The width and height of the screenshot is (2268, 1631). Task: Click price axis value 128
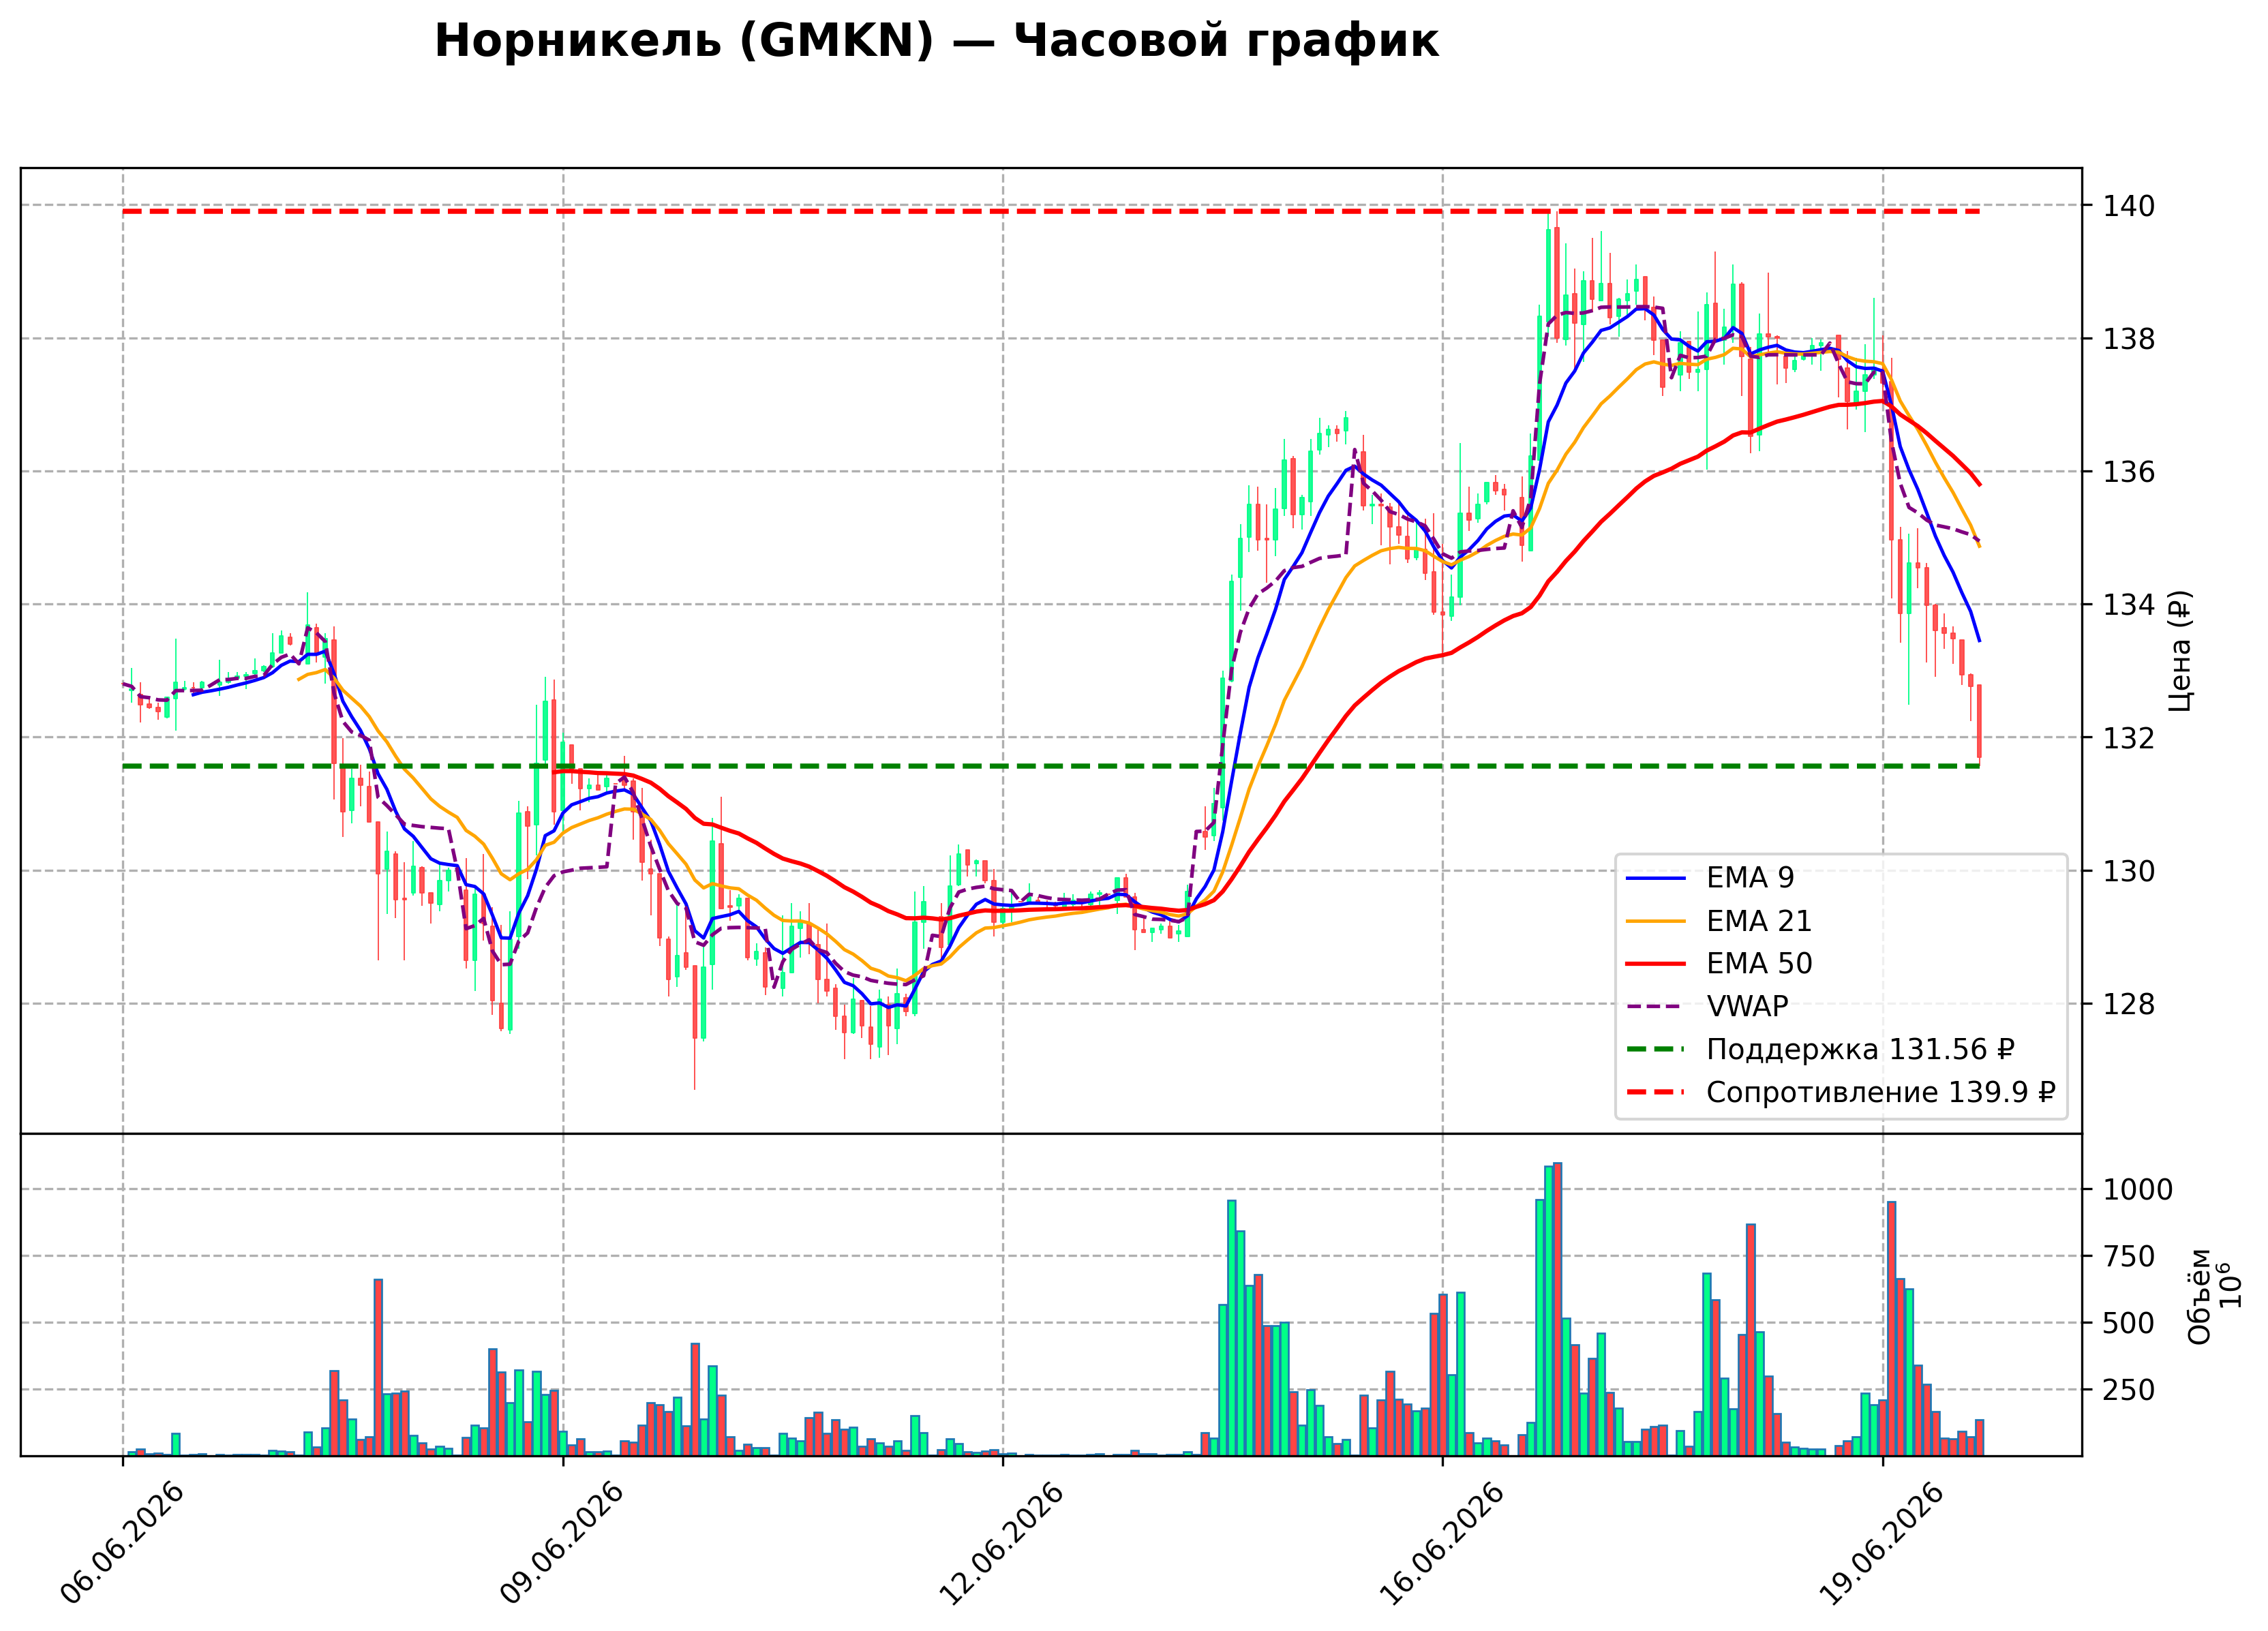click(x=2129, y=1004)
